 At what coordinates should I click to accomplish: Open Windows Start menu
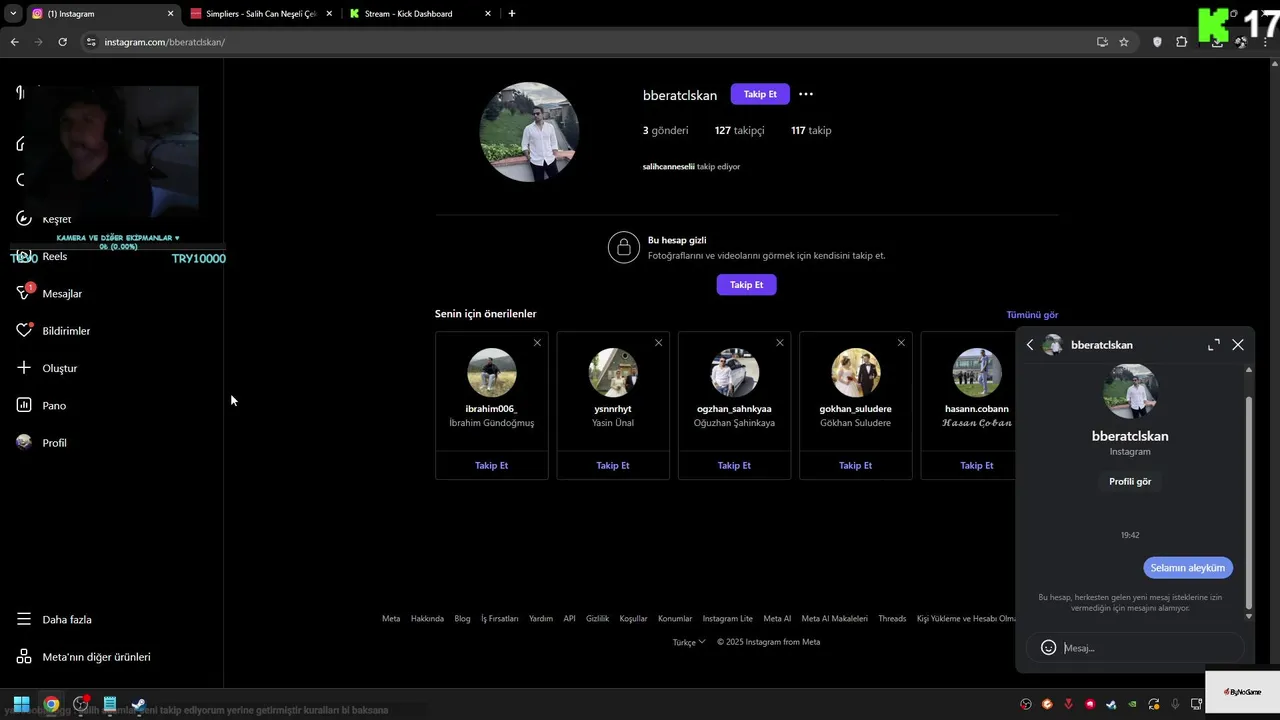pyautogui.click(x=21, y=704)
